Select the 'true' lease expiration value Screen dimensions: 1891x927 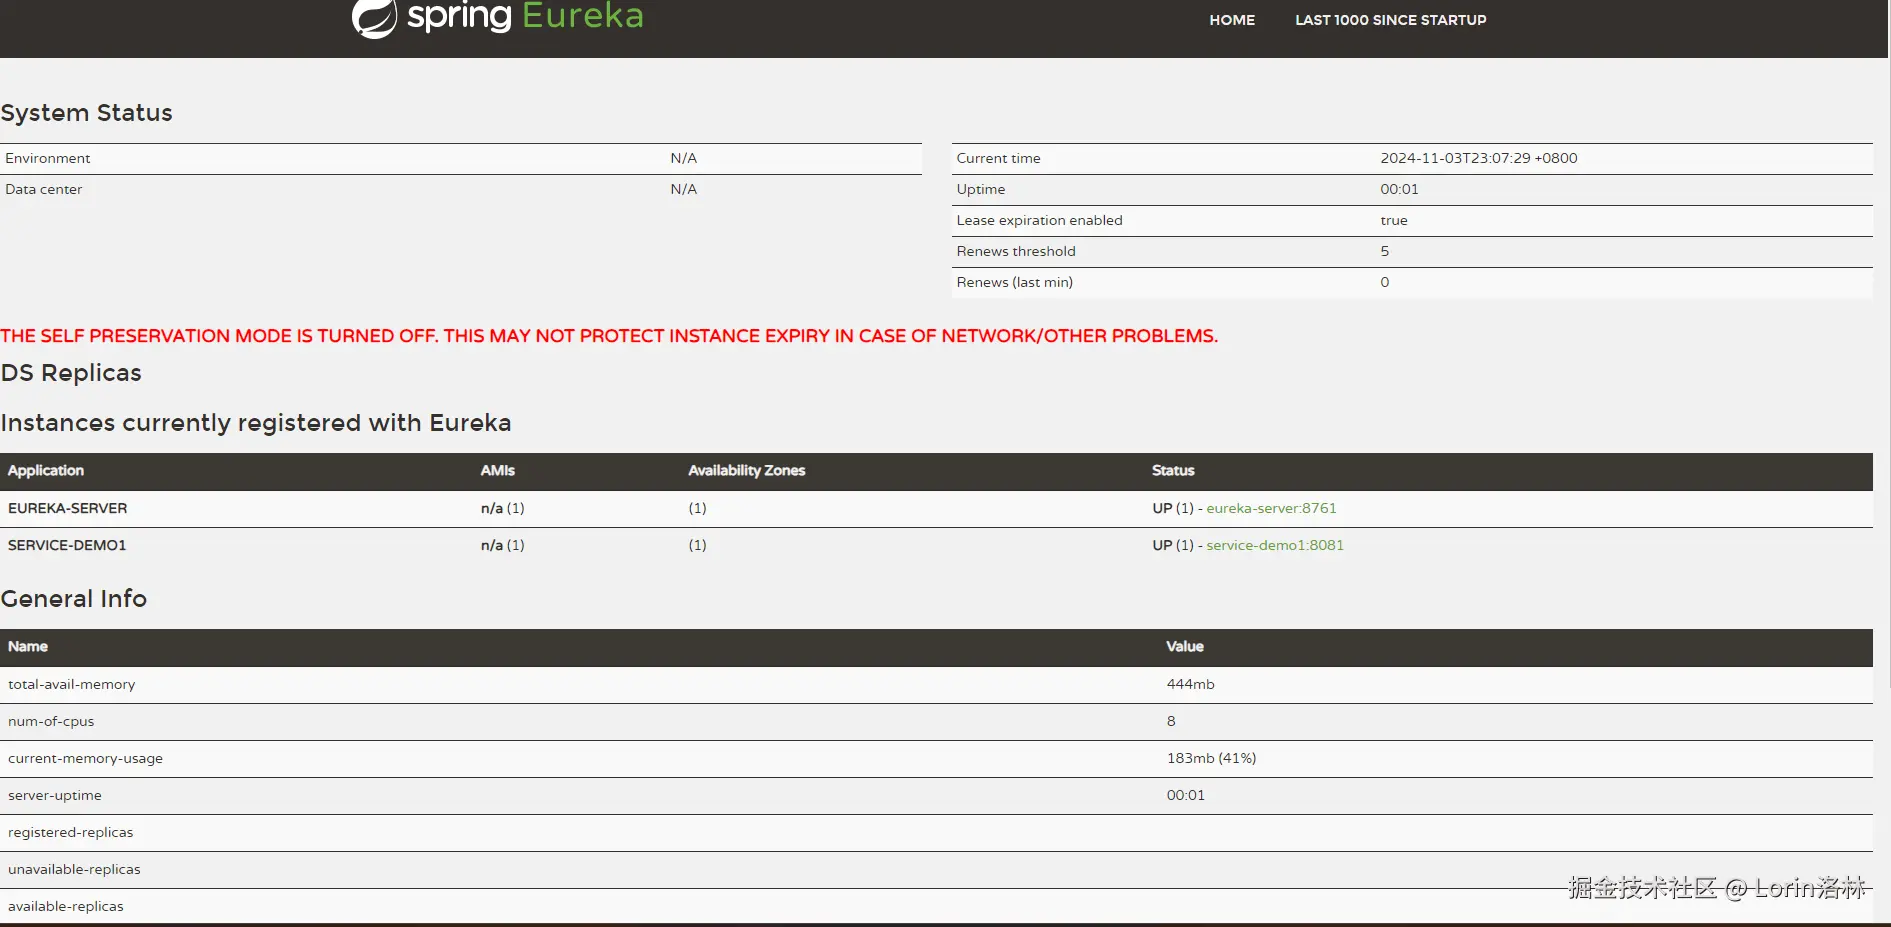coord(1394,220)
